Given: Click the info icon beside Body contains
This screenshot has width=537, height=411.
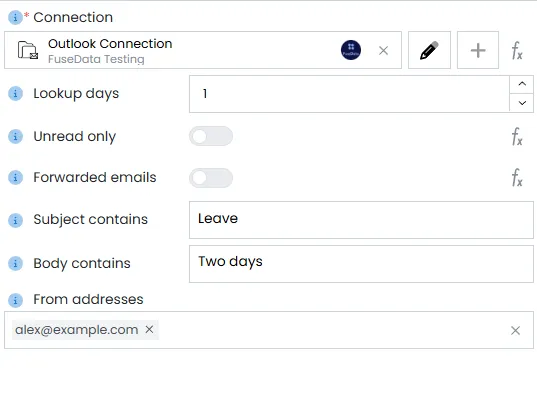Looking at the screenshot, I should [x=15, y=263].
